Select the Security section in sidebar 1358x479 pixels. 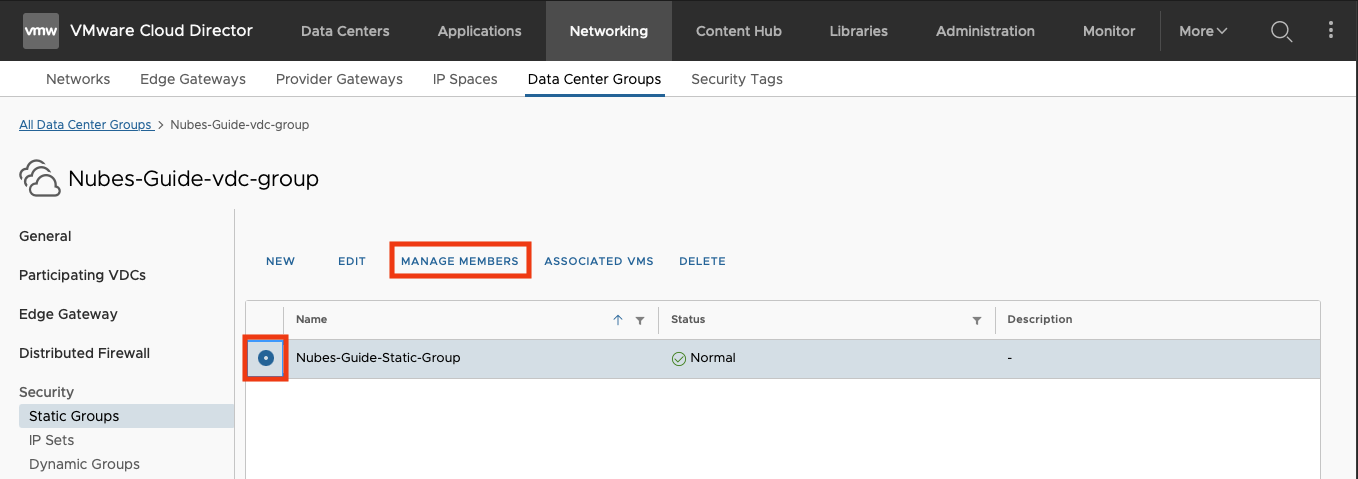pyautogui.click(x=46, y=392)
